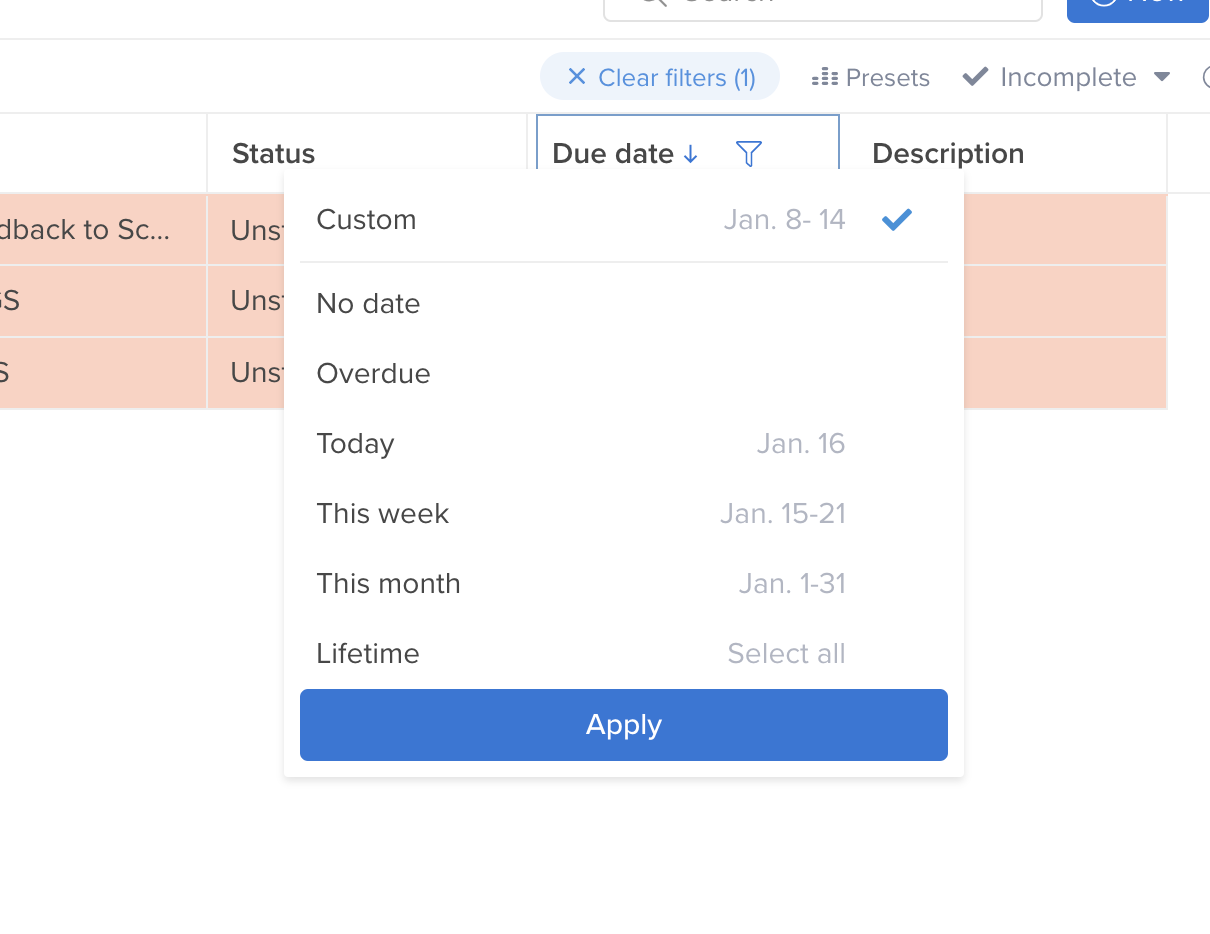Select the Lifetime filter option
This screenshot has height=934, width=1210.
tap(624, 654)
